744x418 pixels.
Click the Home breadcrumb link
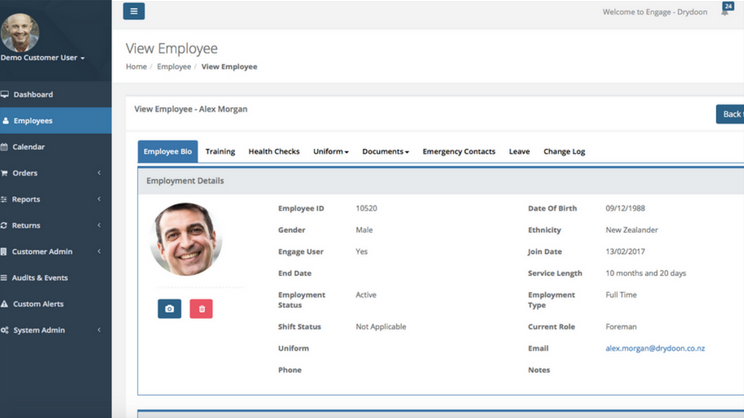pyautogui.click(x=136, y=67)
